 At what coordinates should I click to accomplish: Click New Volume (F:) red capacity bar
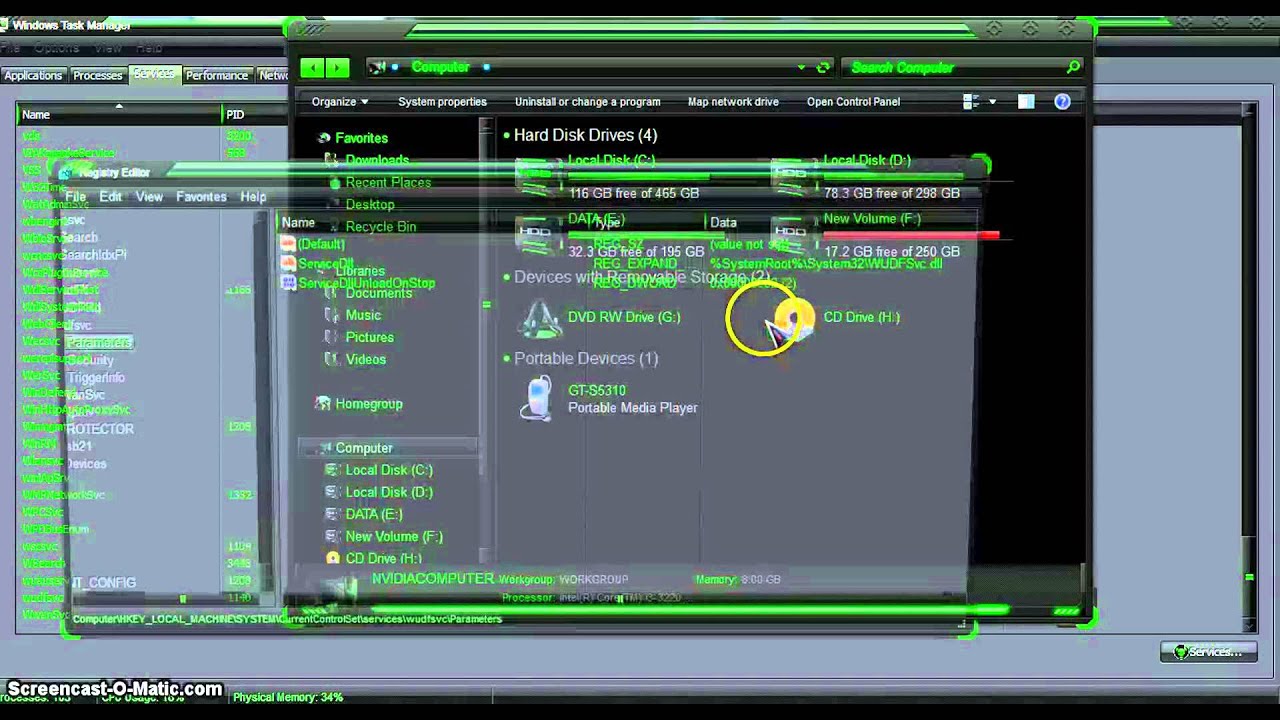(911, 235)
